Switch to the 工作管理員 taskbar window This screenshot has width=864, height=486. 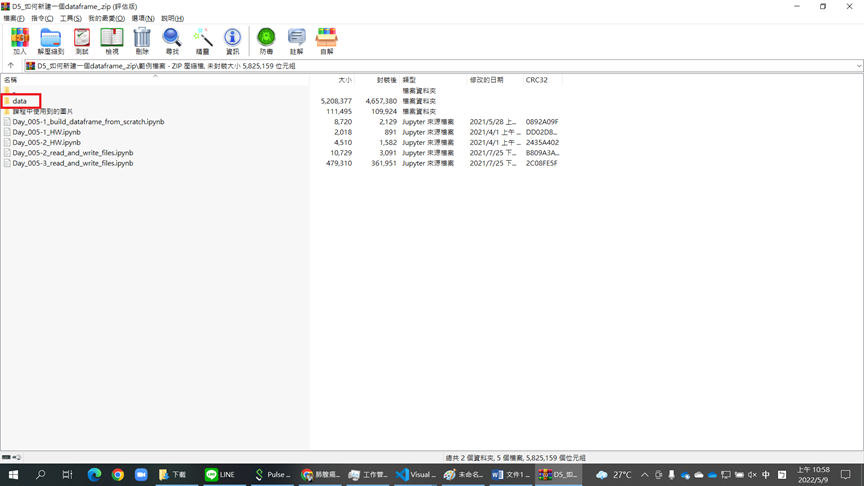click(367, 474)
